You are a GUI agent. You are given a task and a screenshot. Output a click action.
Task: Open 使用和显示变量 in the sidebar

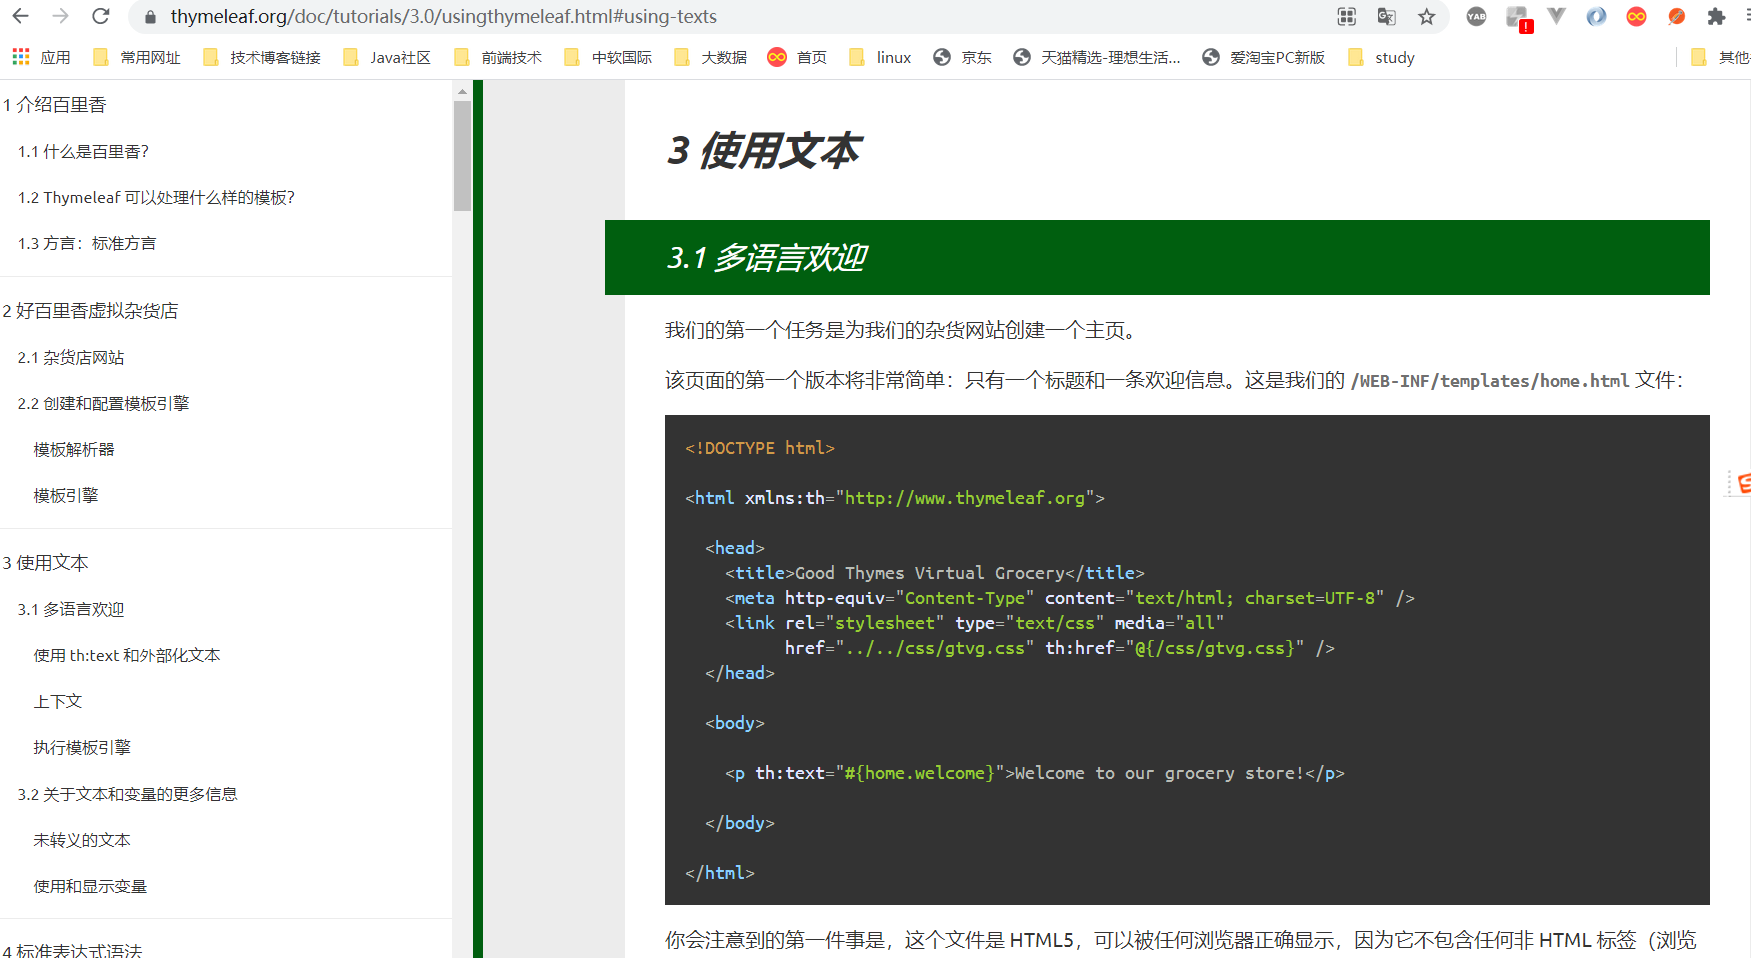(90, 887)
